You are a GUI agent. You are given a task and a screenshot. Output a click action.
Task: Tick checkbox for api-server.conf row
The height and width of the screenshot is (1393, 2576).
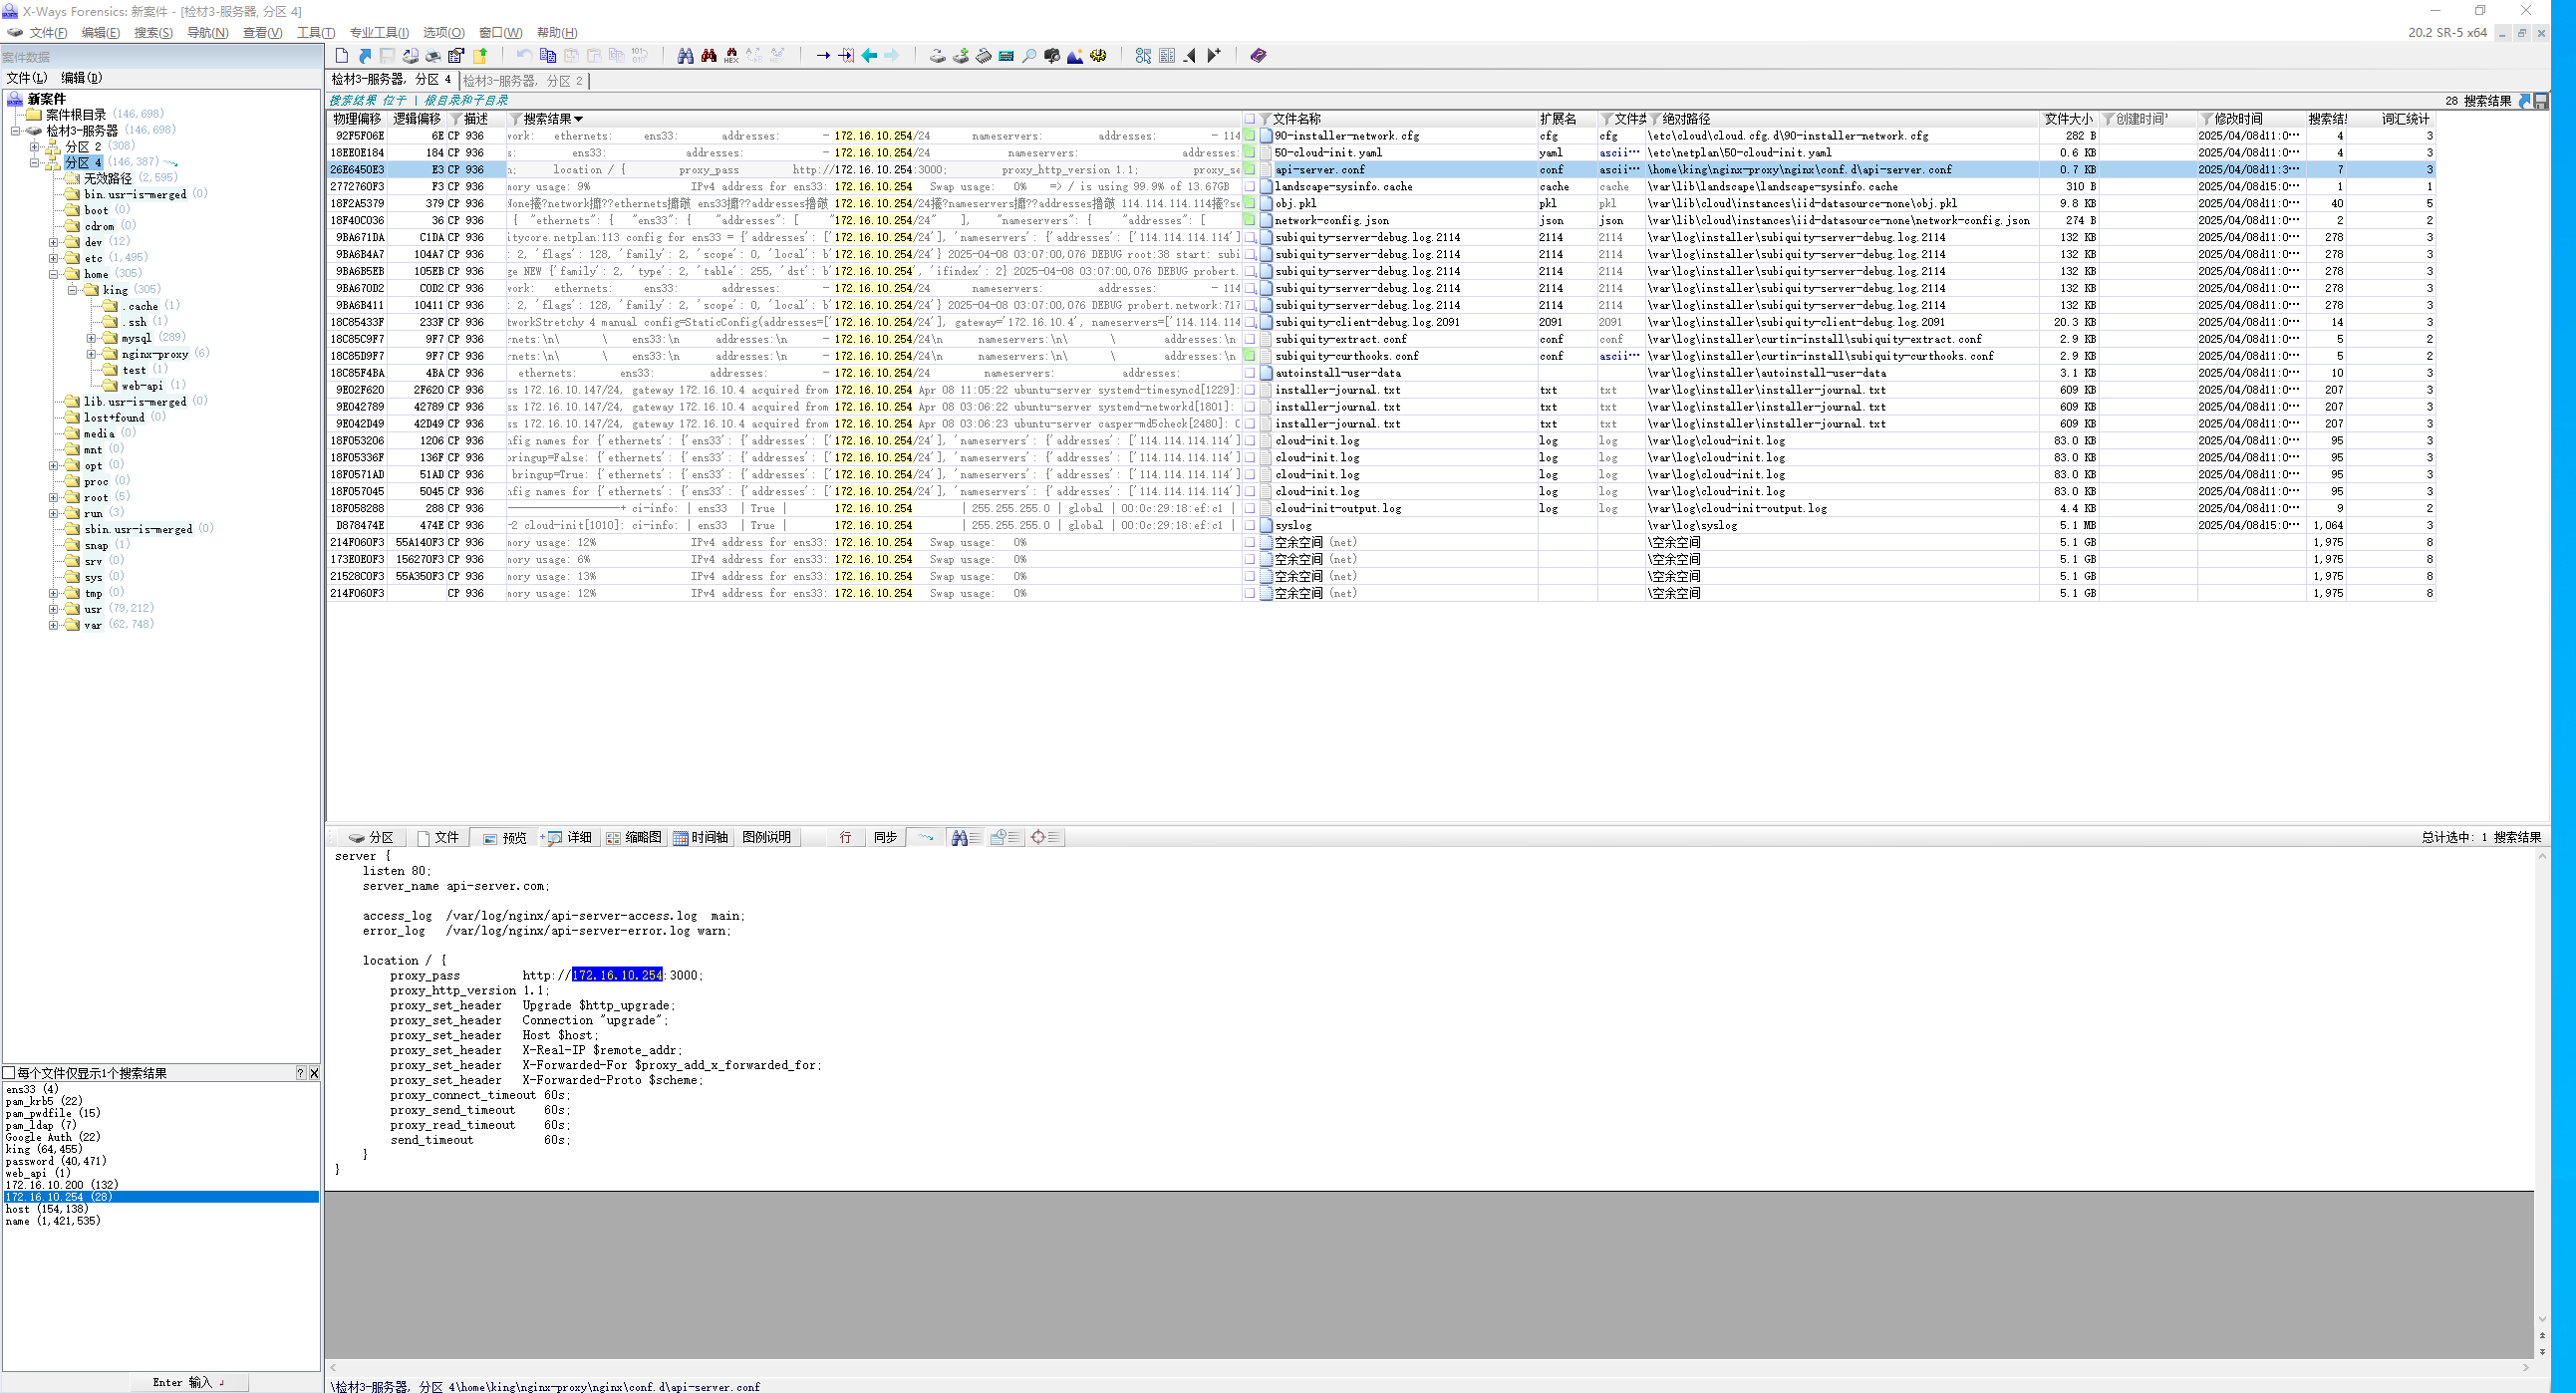(x=1249, y=170)
